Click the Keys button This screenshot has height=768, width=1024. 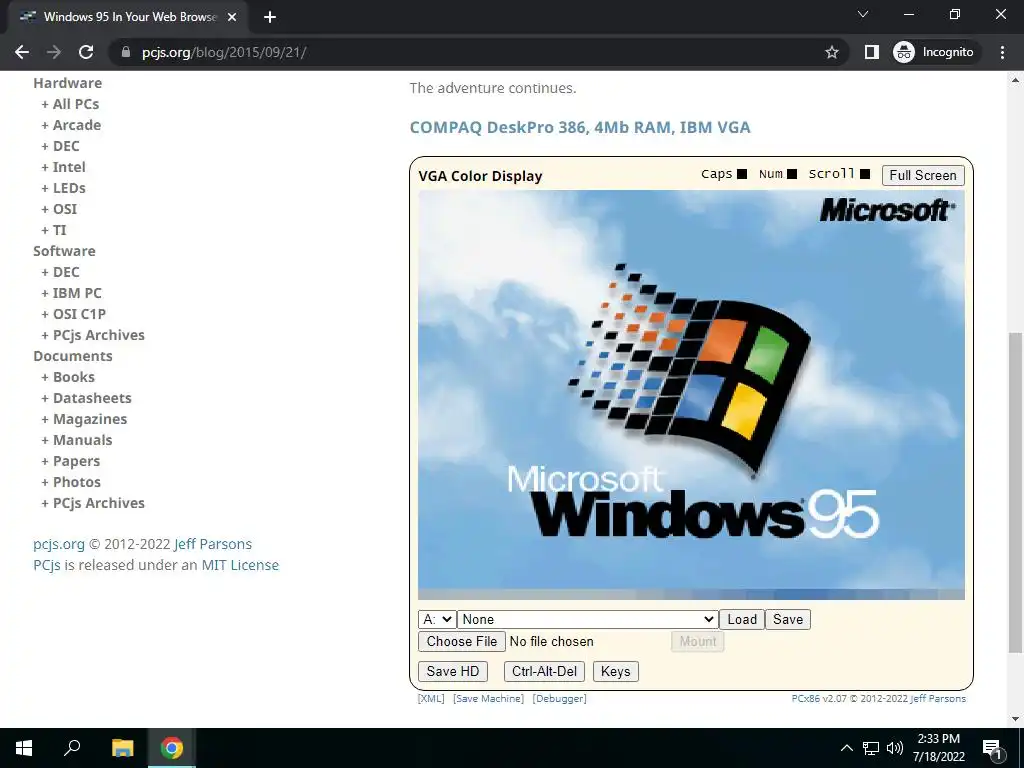point(615,671)
